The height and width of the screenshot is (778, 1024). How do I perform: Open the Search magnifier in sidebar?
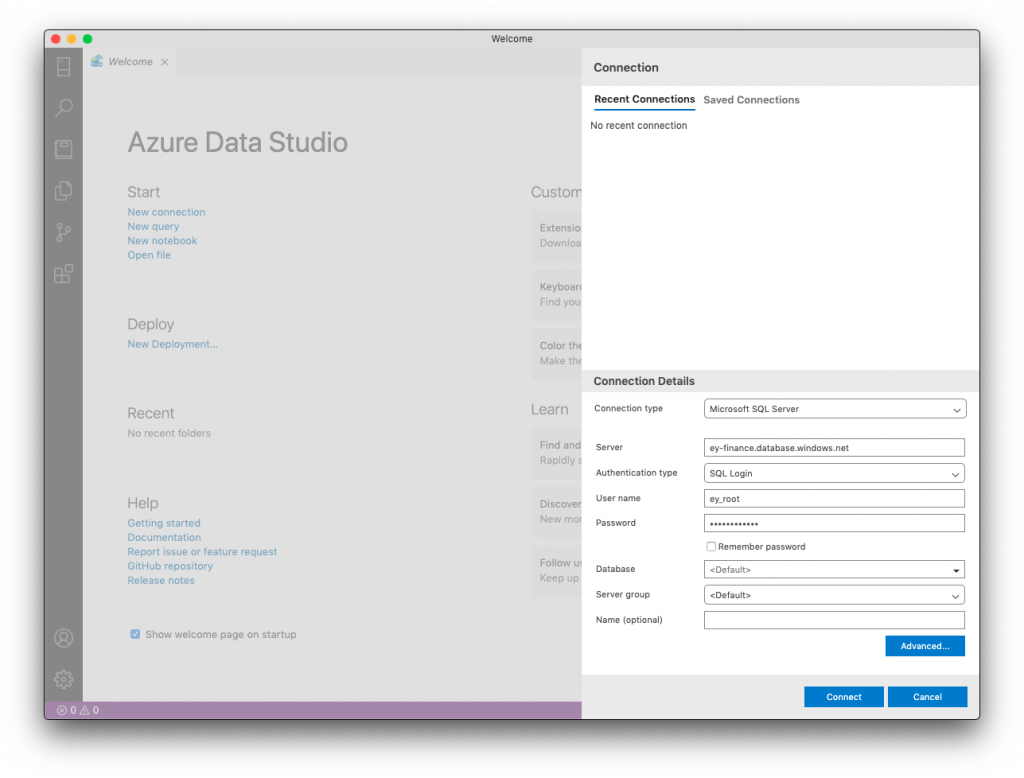tap(64, 107)
